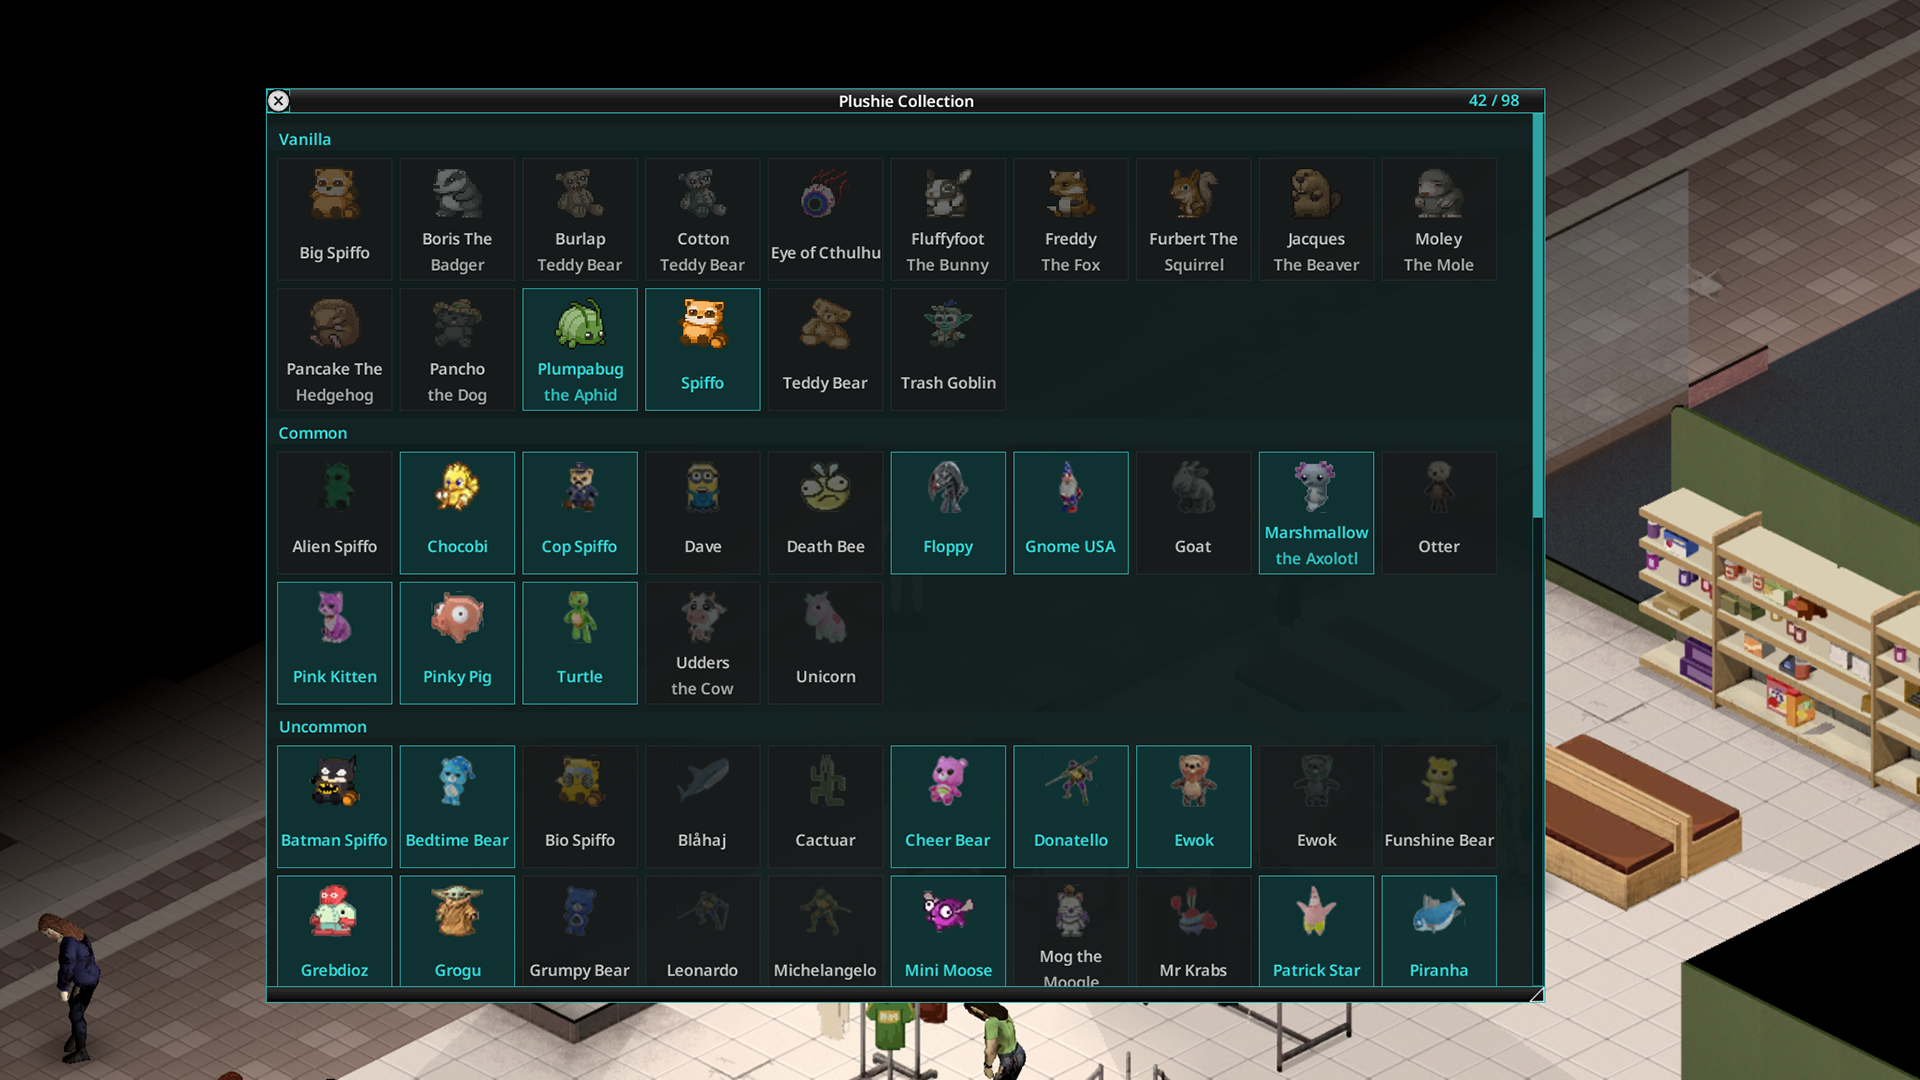Select the Mr Krabs plushie
Viewport: 1920px width, 1080px height.
click(1193, 931)
